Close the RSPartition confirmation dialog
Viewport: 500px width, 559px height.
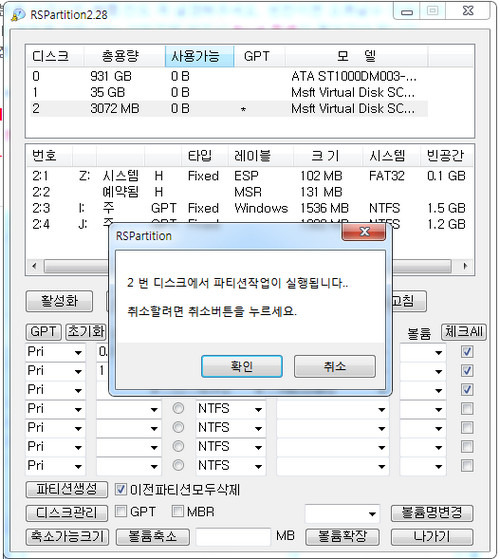[364, 232]
